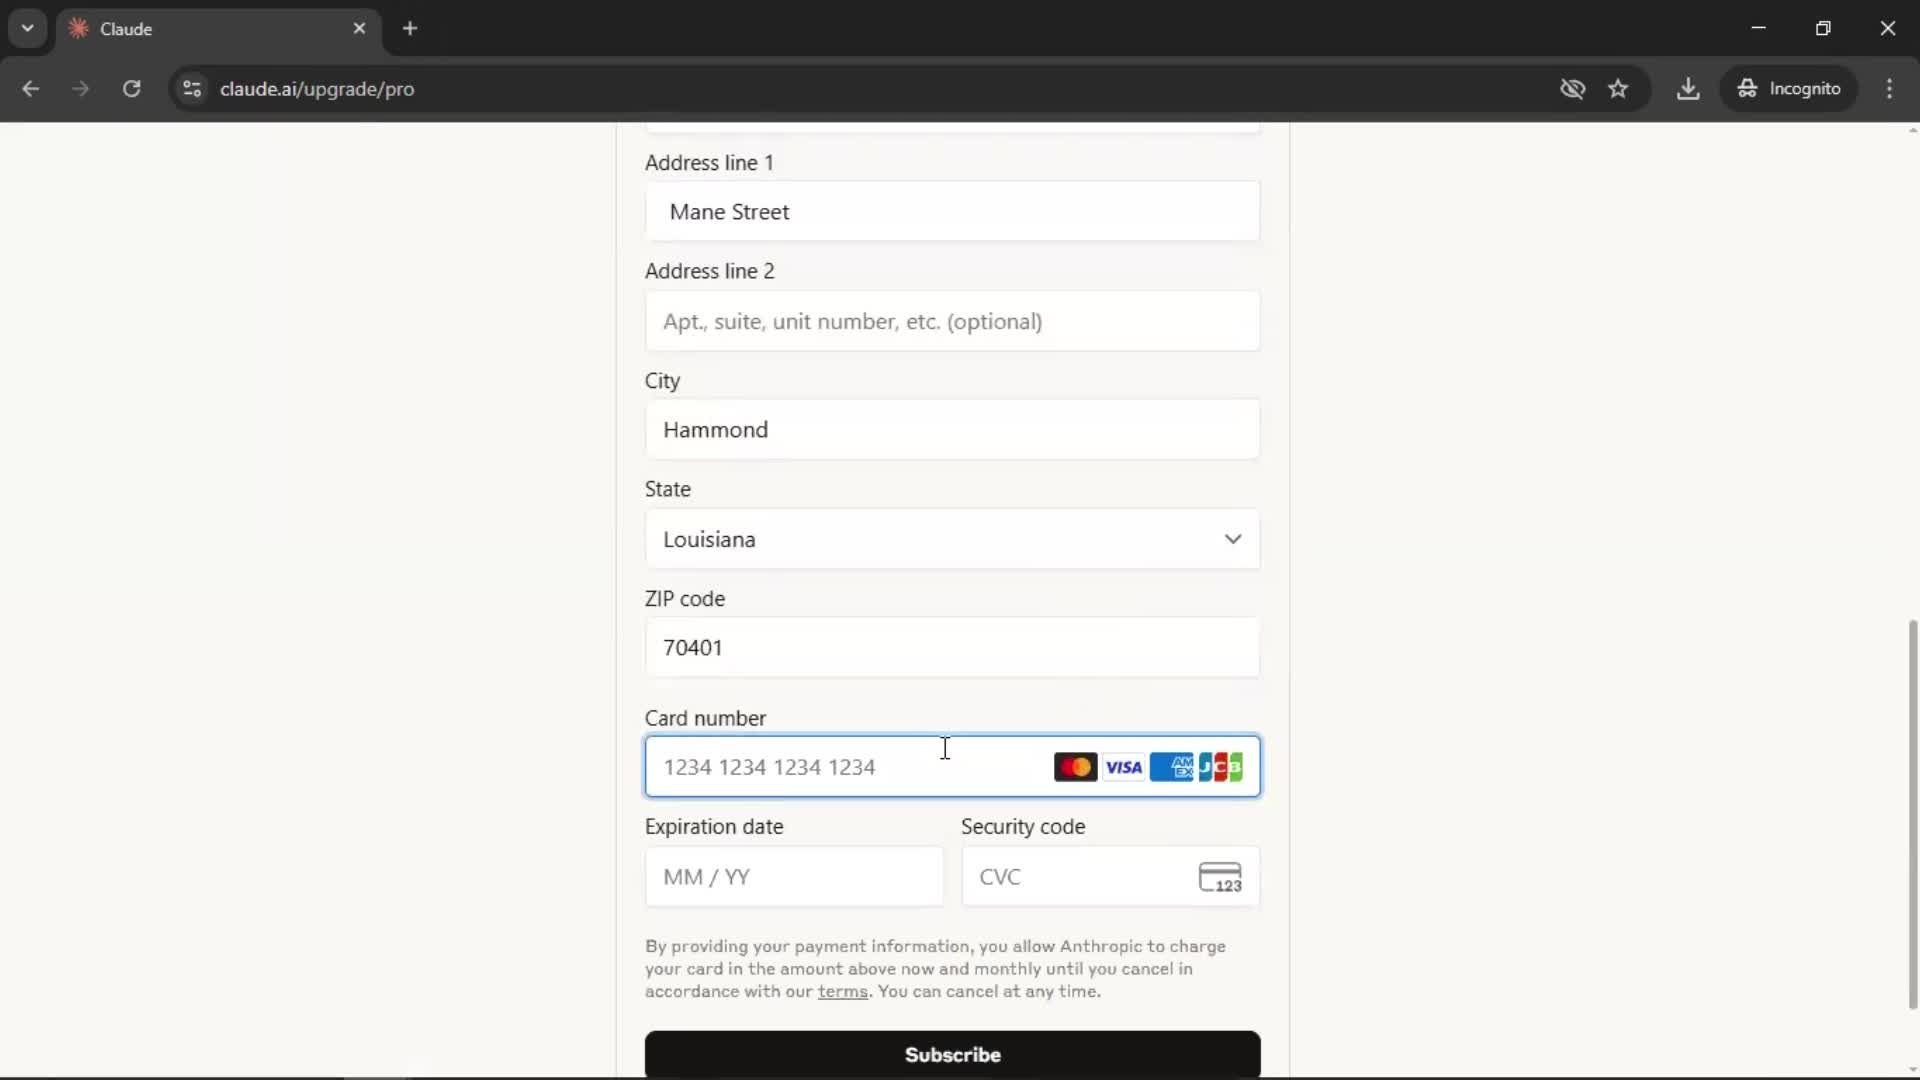Click the Subscribe button
The height and width of the screenshot is (1080, 1920).
[952, 1055]
